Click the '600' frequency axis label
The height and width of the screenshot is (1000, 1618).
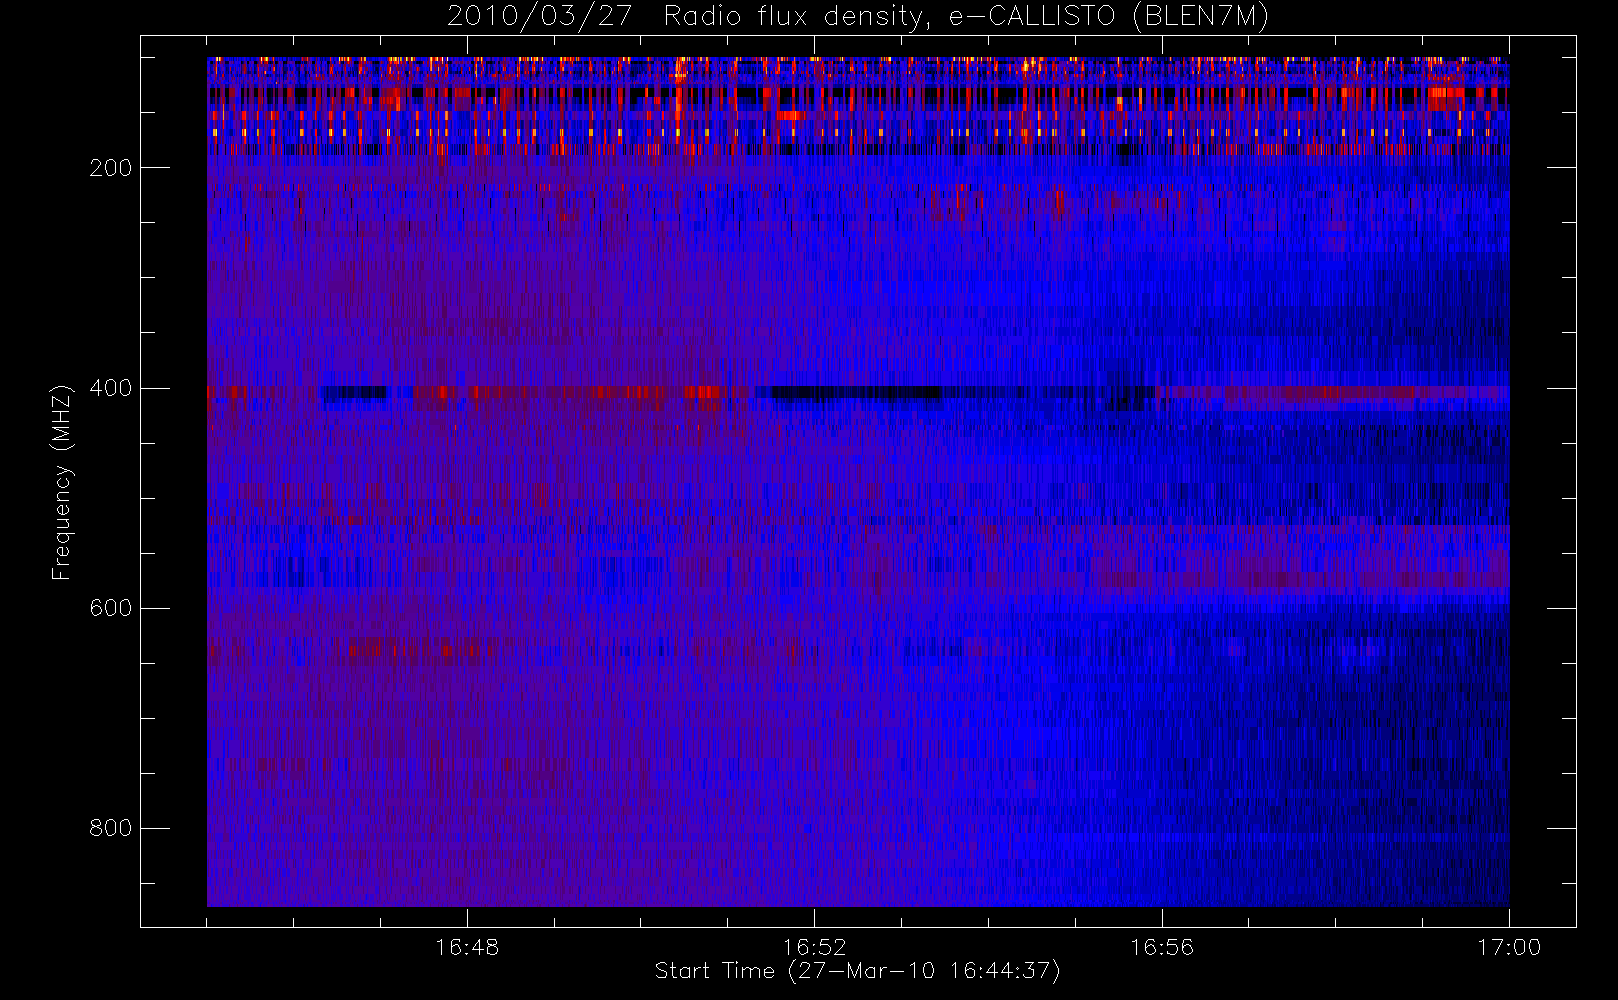(x=110, y=608)
